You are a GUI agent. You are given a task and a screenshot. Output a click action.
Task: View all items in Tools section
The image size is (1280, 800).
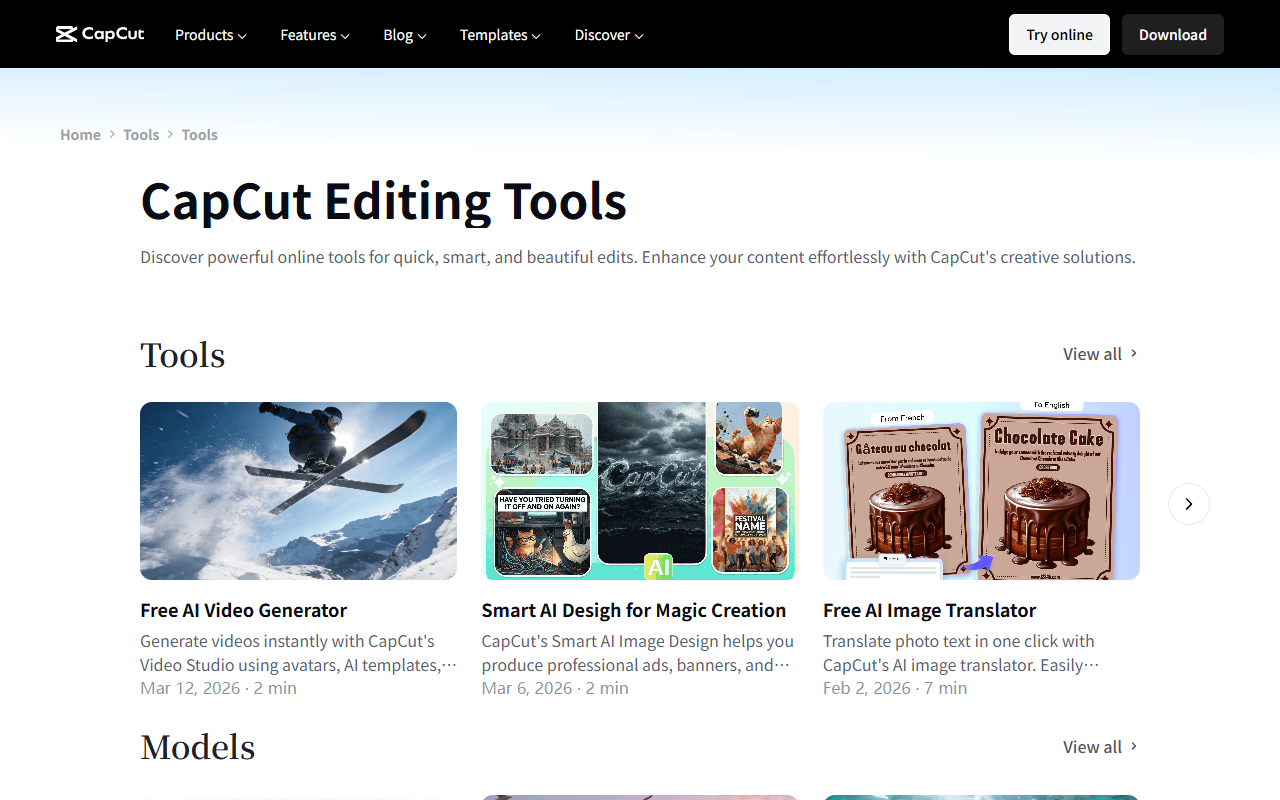pos(1100,354)
